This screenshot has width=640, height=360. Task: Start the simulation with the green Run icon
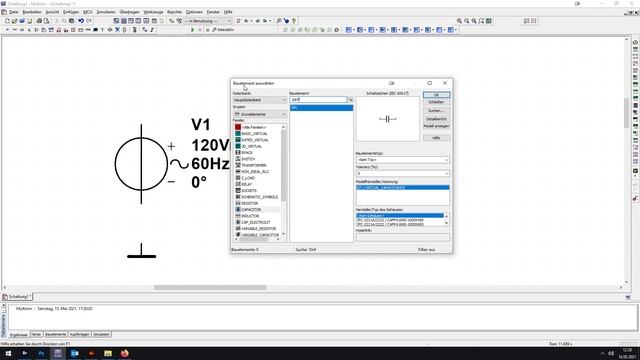193,30
